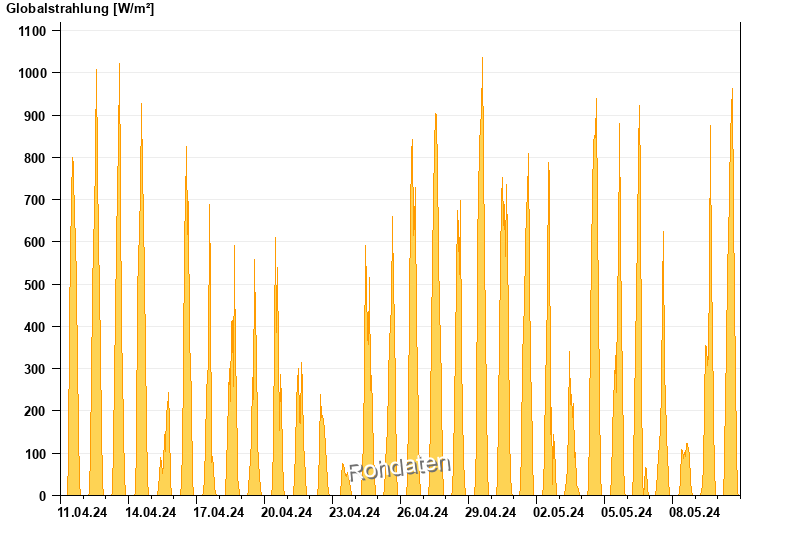
Task: Select the 1100 y-axis label
Action: (x=32, y=31)
